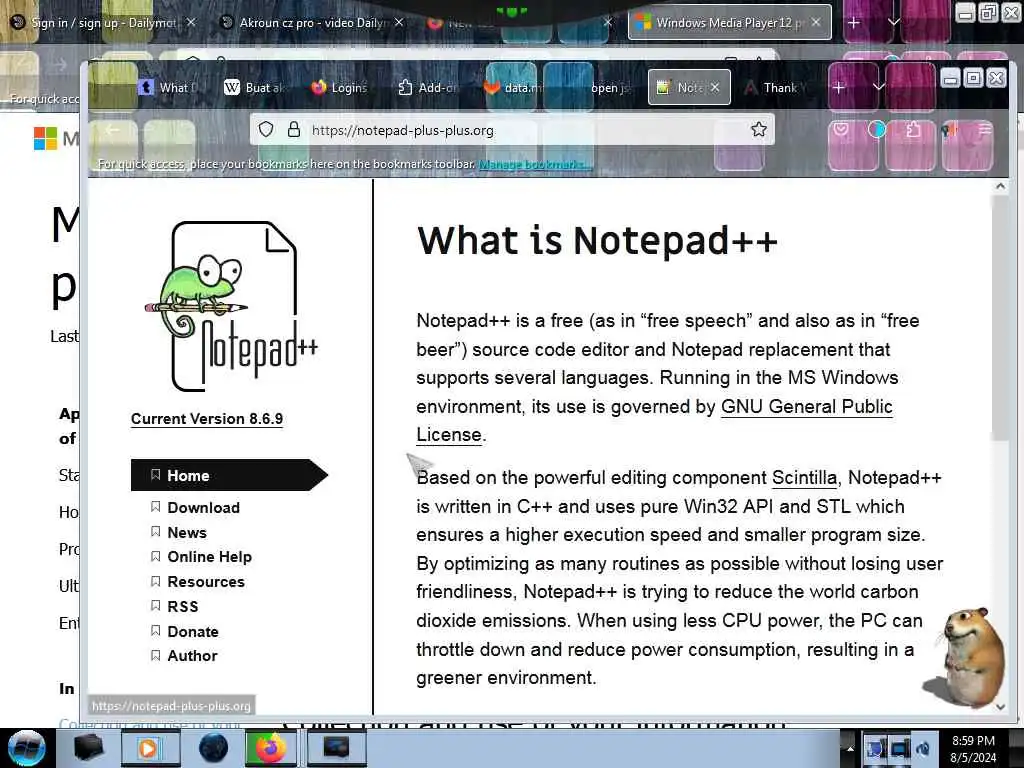Follow the GNU General Public License link
Image resolution: width=1024 pixels, height=768 pixels.
(x=807, y=407)
